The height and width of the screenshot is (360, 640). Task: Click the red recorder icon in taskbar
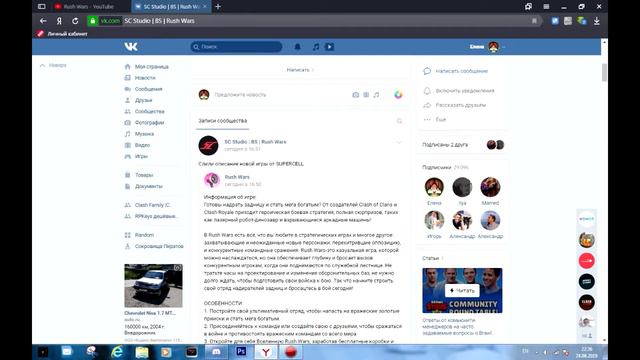coord(291,352)
